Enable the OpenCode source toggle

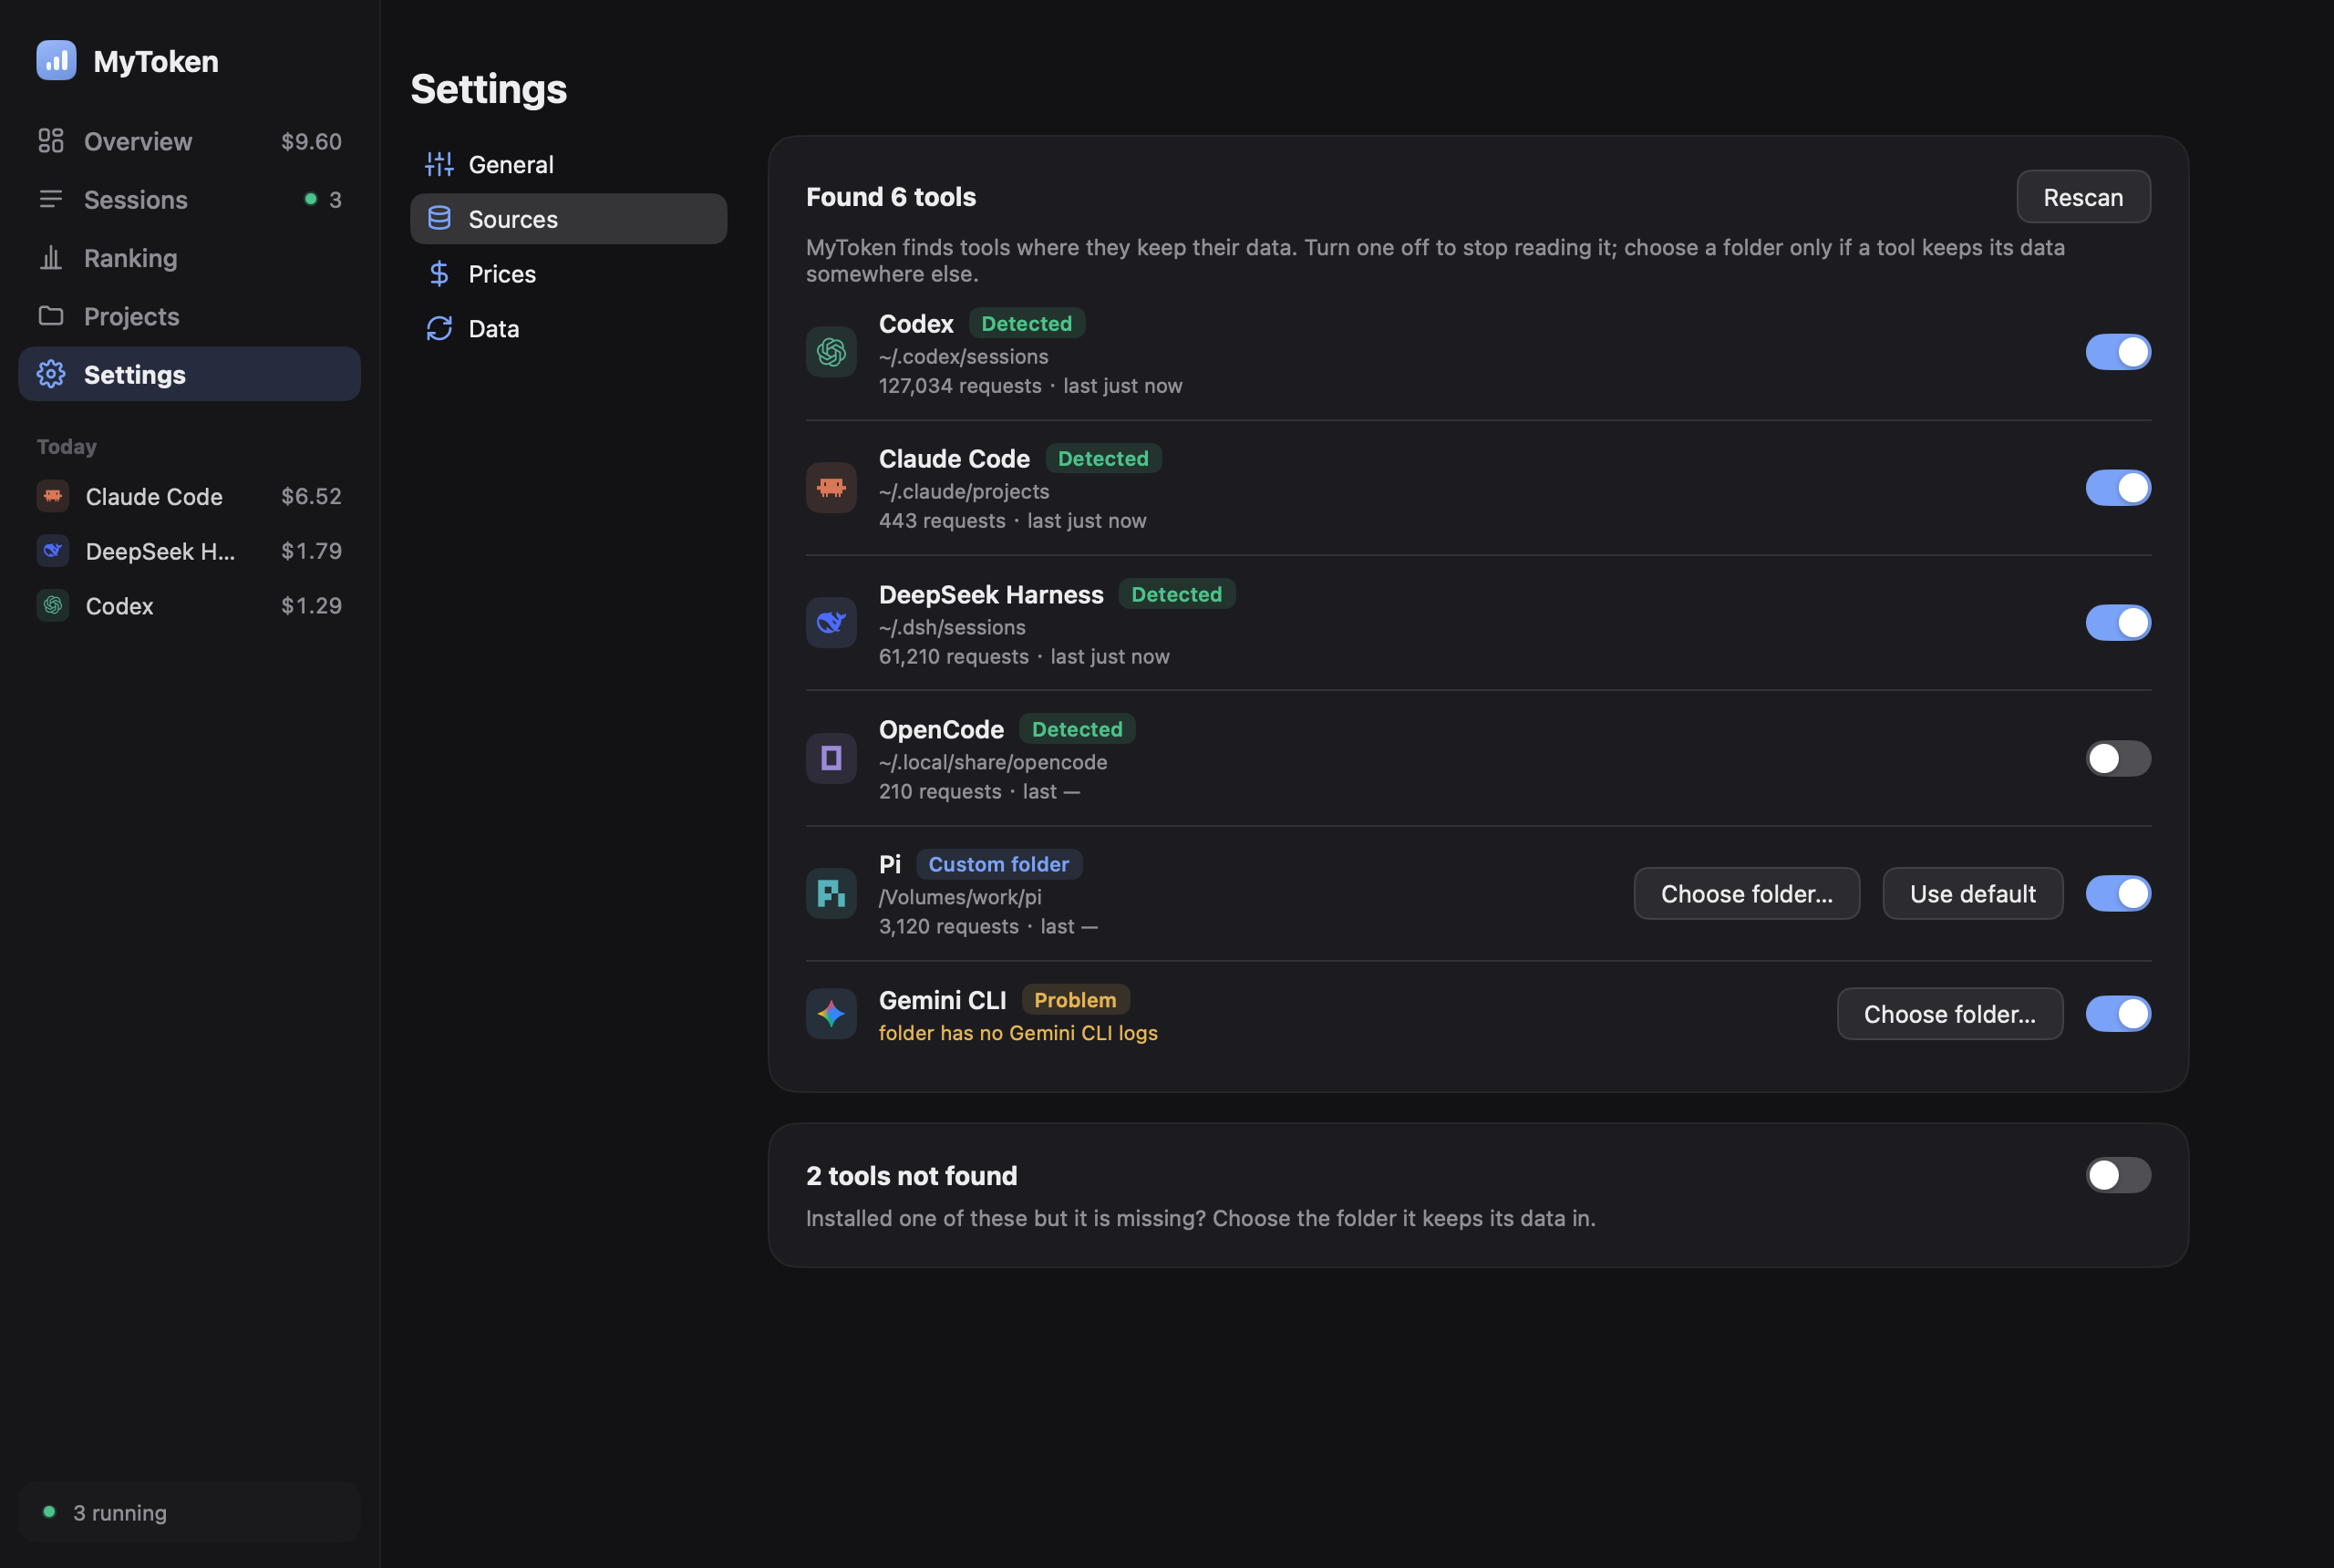pos(2118,758)
